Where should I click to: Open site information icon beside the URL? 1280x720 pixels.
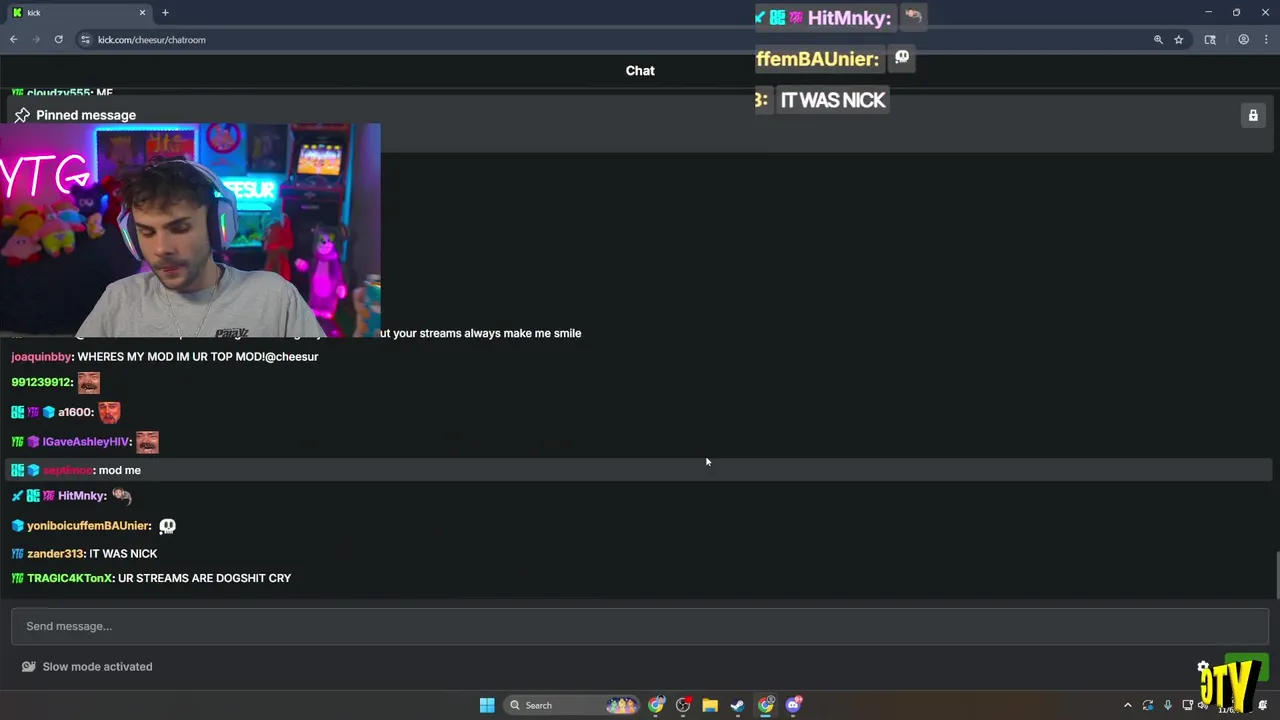pyautogui.click(x=86, y=39)
